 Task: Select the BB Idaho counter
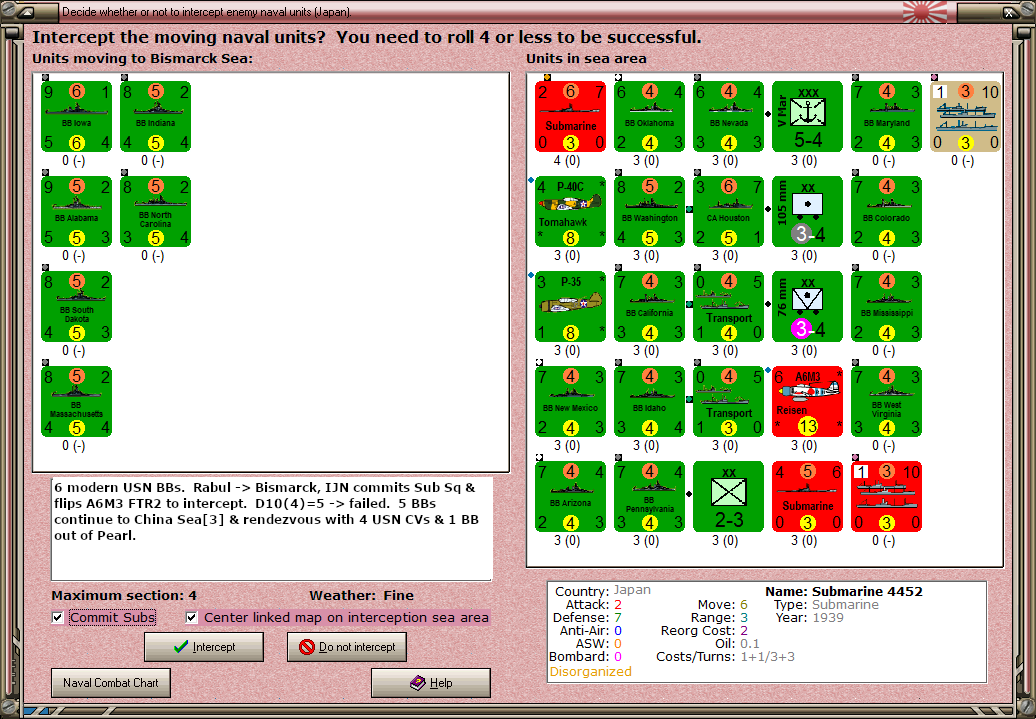pos(649,402)
